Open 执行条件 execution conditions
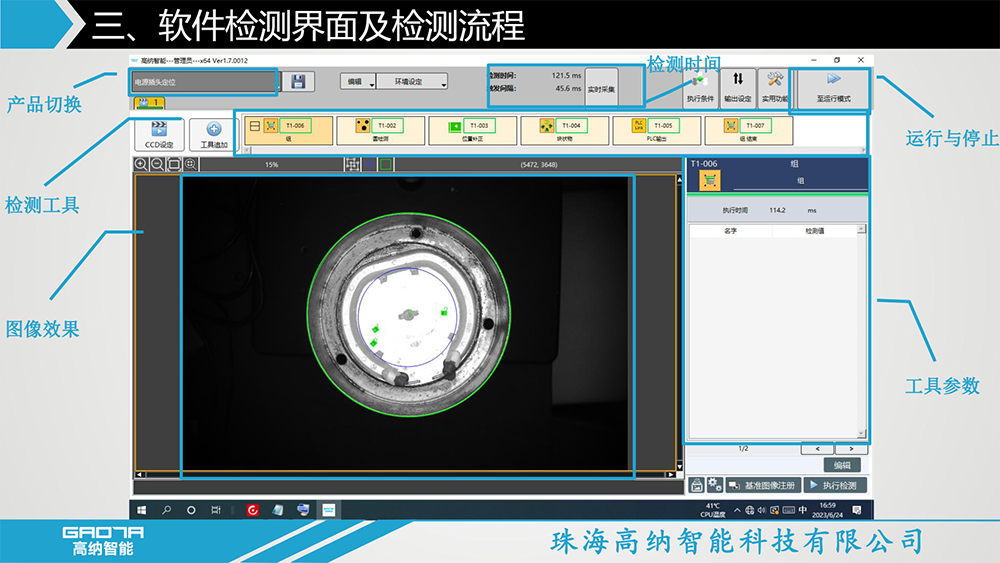Screen dimensions: 1000x563 click(x=700, y=88)
